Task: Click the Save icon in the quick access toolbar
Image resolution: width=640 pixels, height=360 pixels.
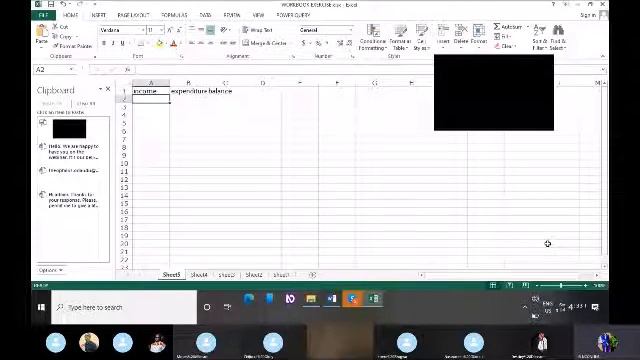Action: 51,4
